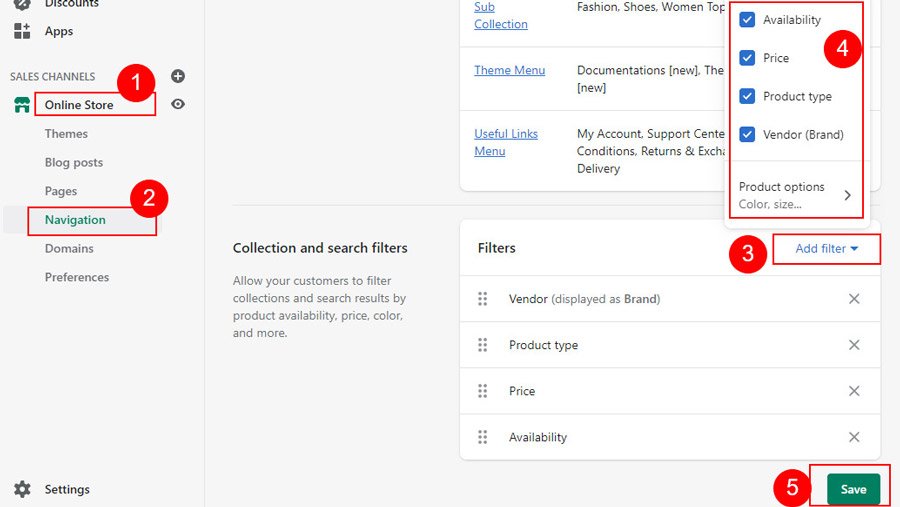900x507 pixels.
Task: Uncheck the Availability checkbox
Action: pos(747,20)
